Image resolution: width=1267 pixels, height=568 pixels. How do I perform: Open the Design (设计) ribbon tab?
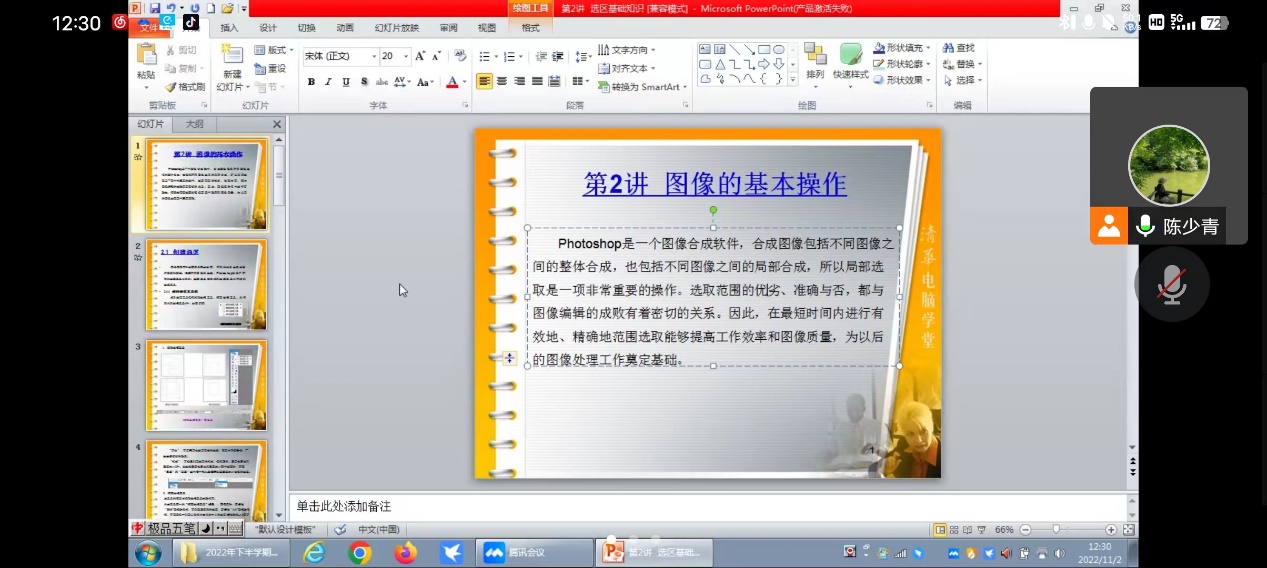(x=268, y=28)
